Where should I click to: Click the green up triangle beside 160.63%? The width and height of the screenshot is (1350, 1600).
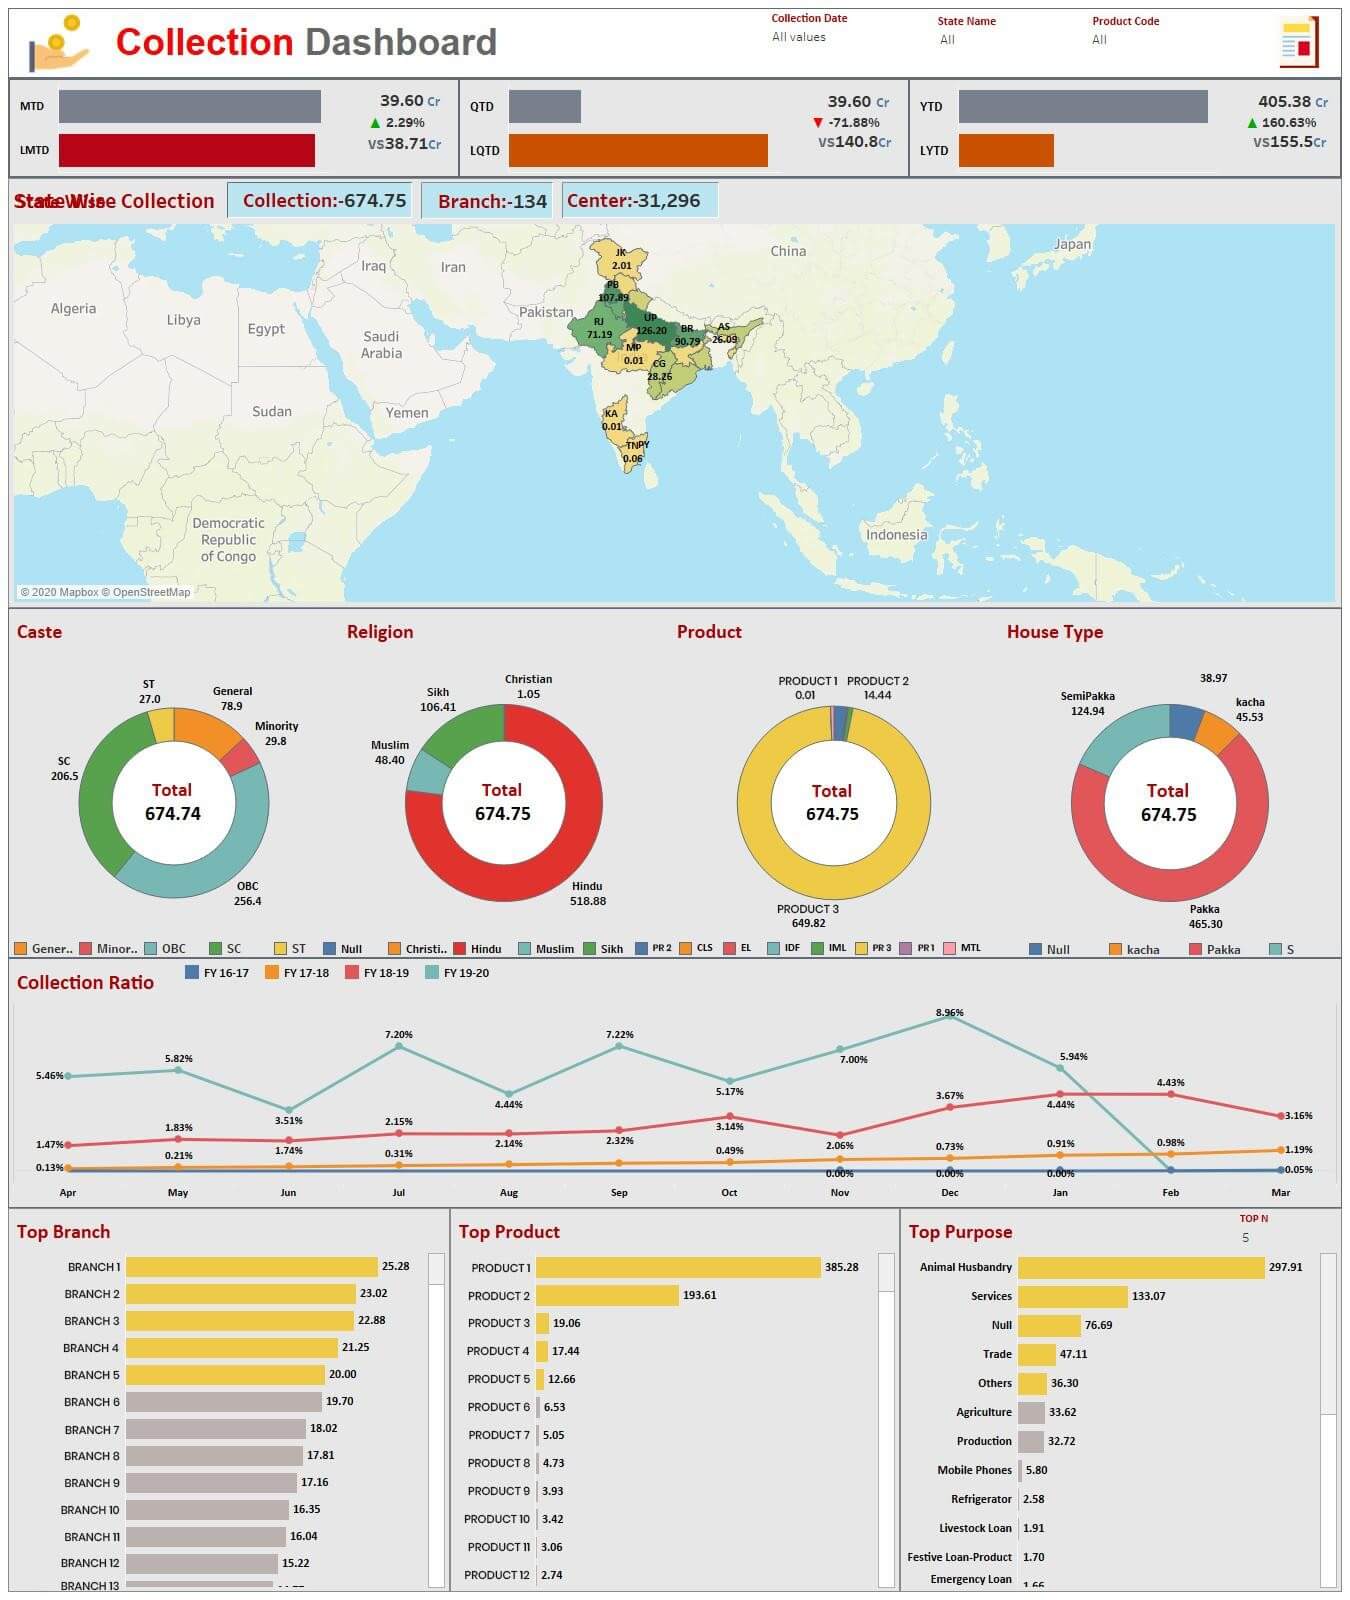[x=1252, y=123]
